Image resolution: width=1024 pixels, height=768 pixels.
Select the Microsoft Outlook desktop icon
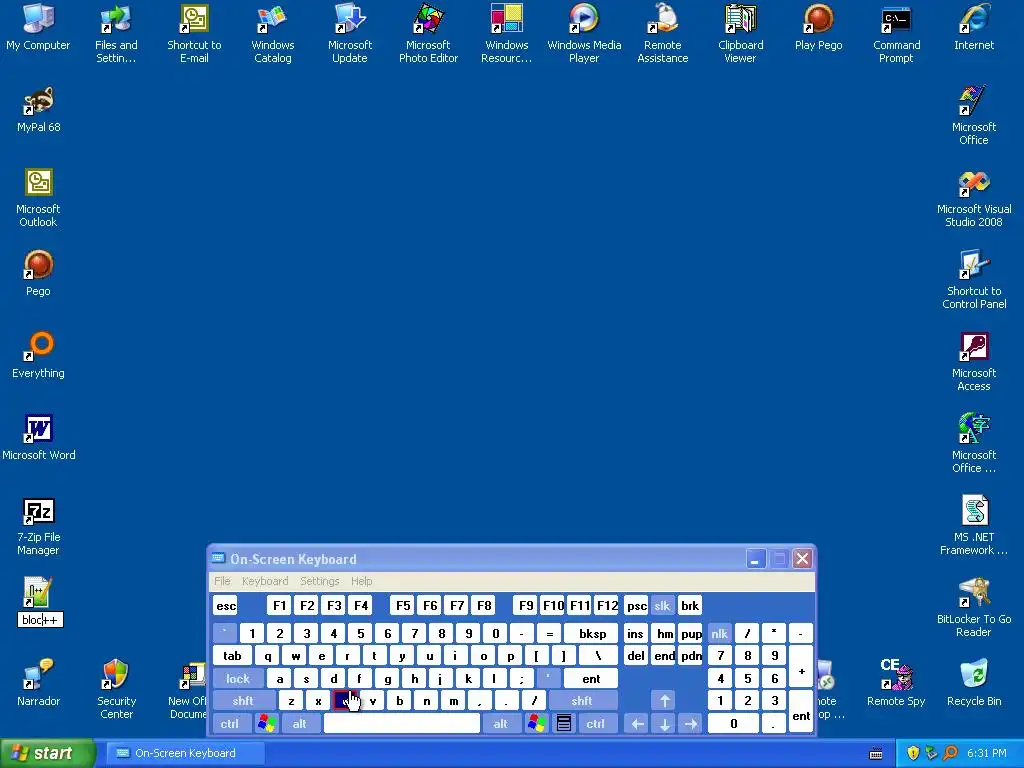coord(39,197)
